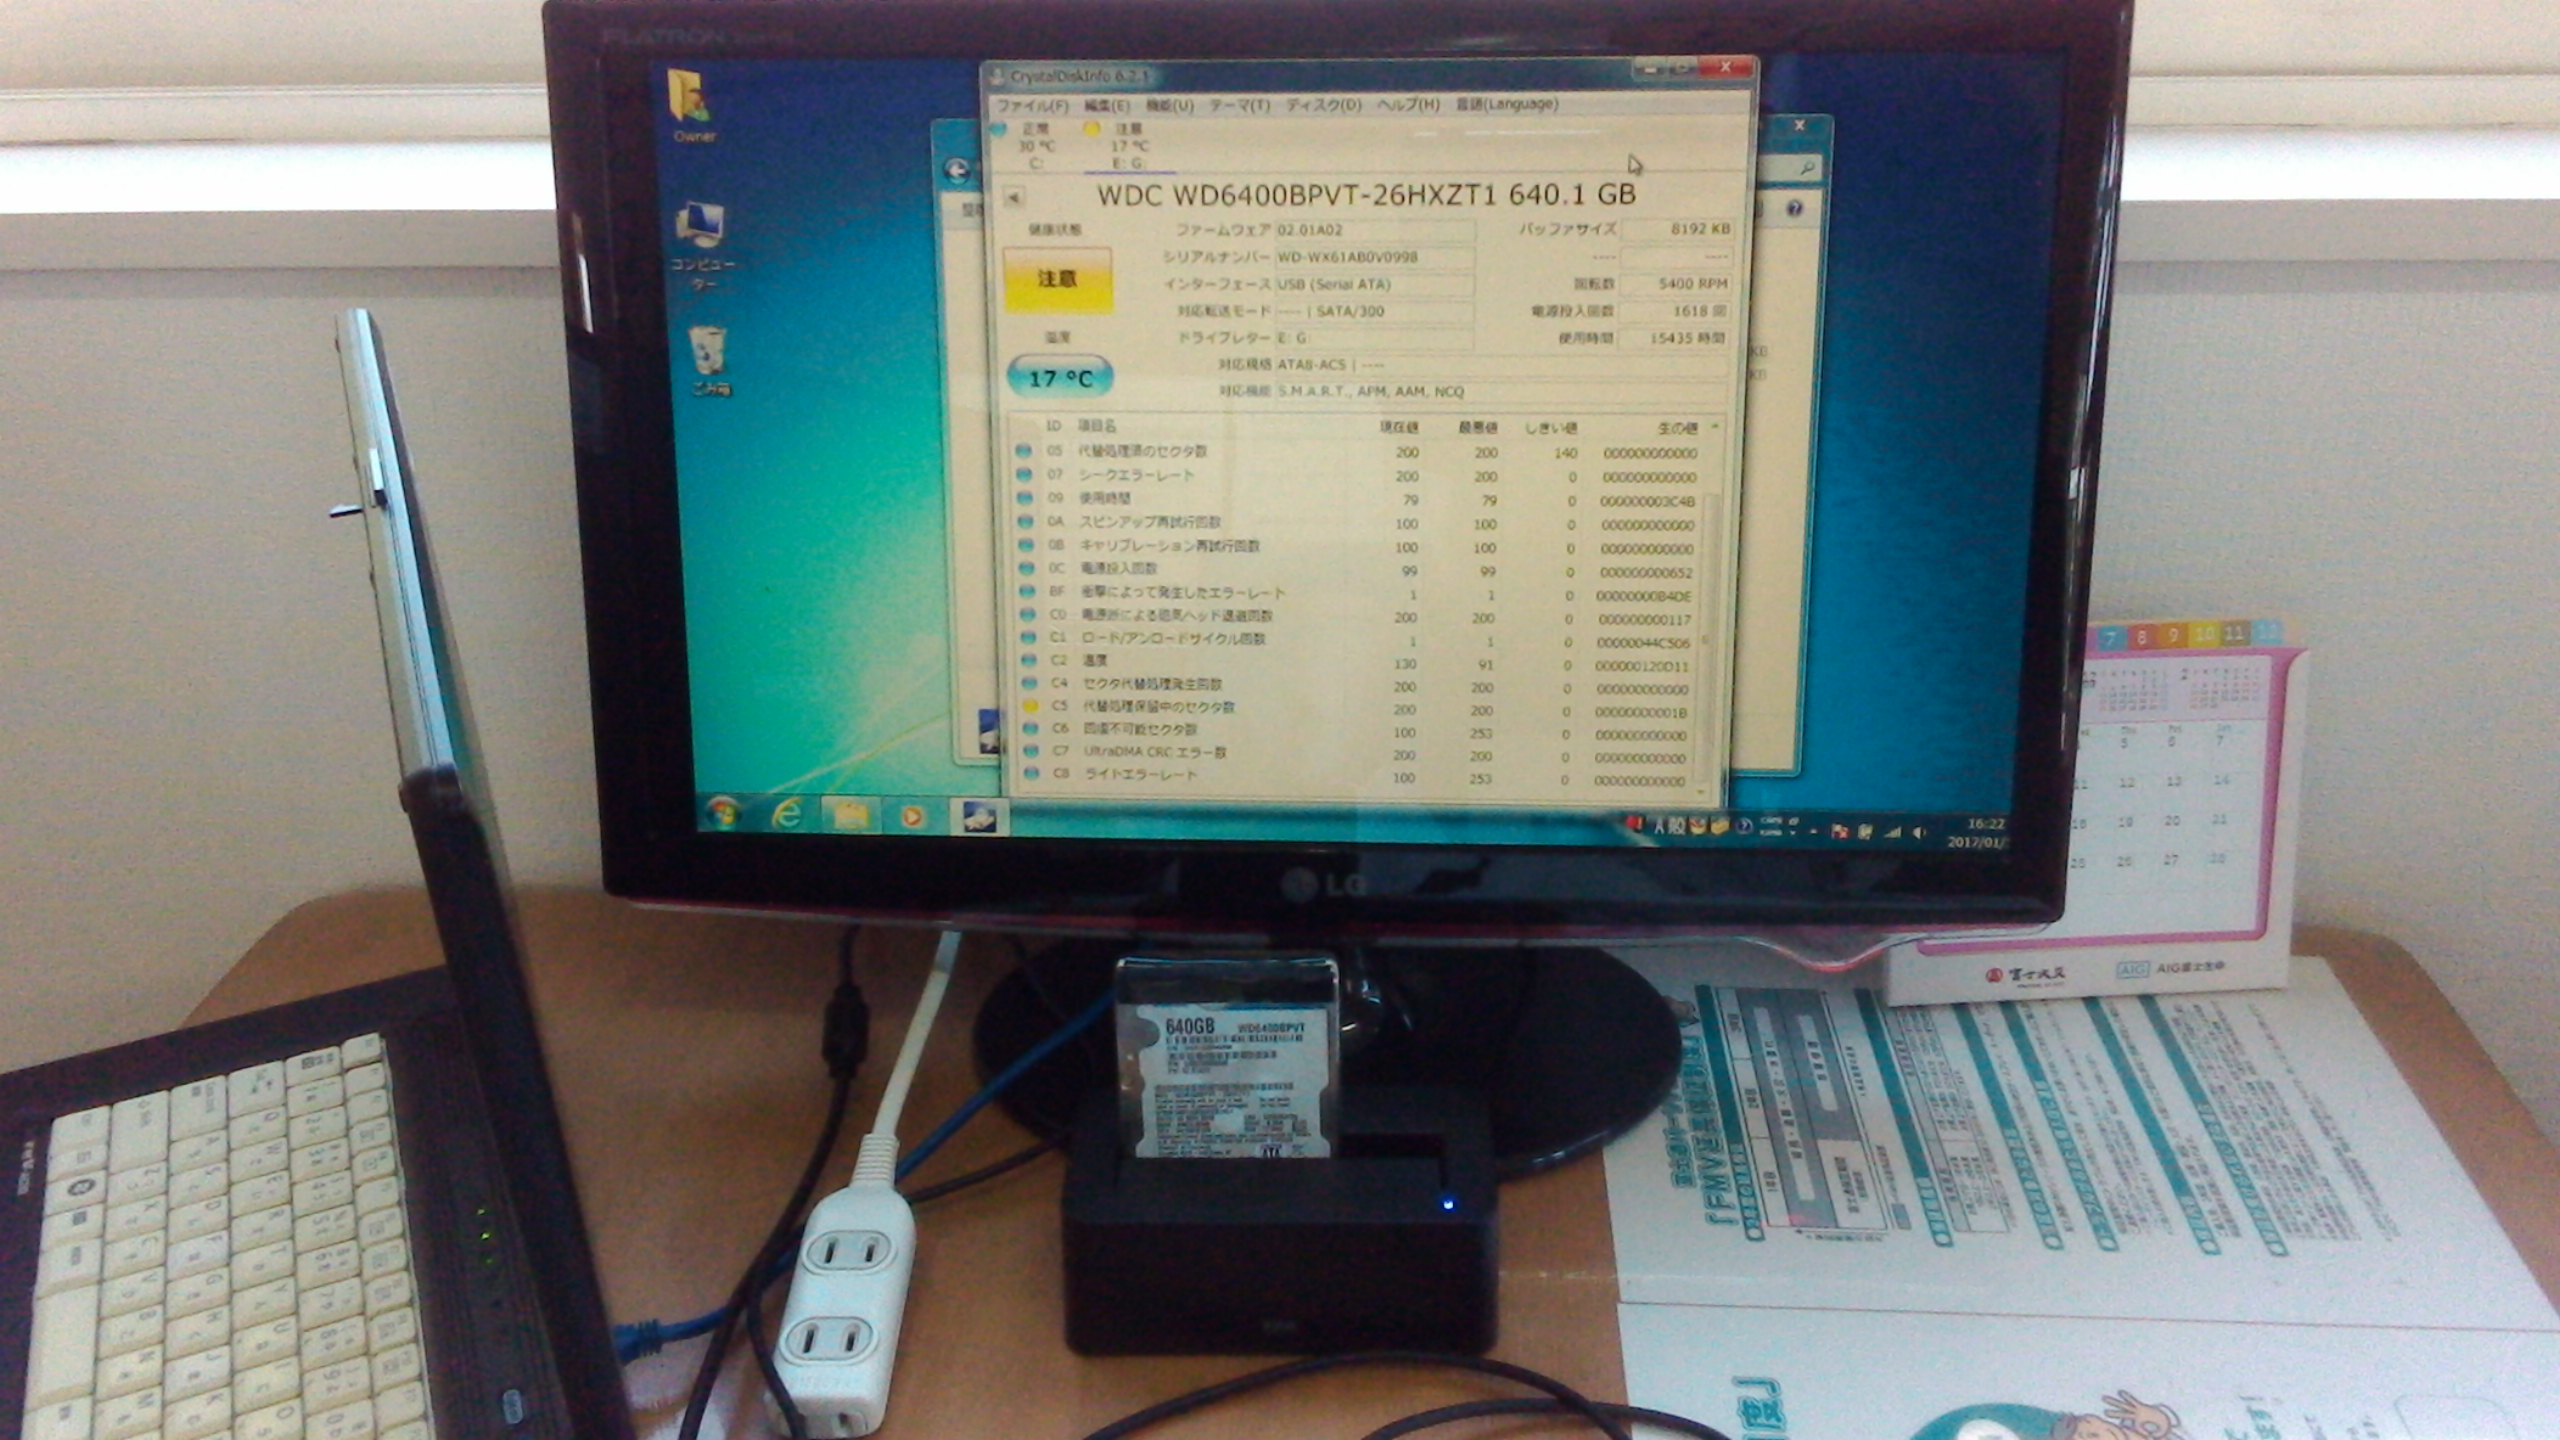Image resolution: width=2560 pixels, height=1440 pixels.
Task: Click yellow caution dot on C5 row
Action: pos(1029,706)
